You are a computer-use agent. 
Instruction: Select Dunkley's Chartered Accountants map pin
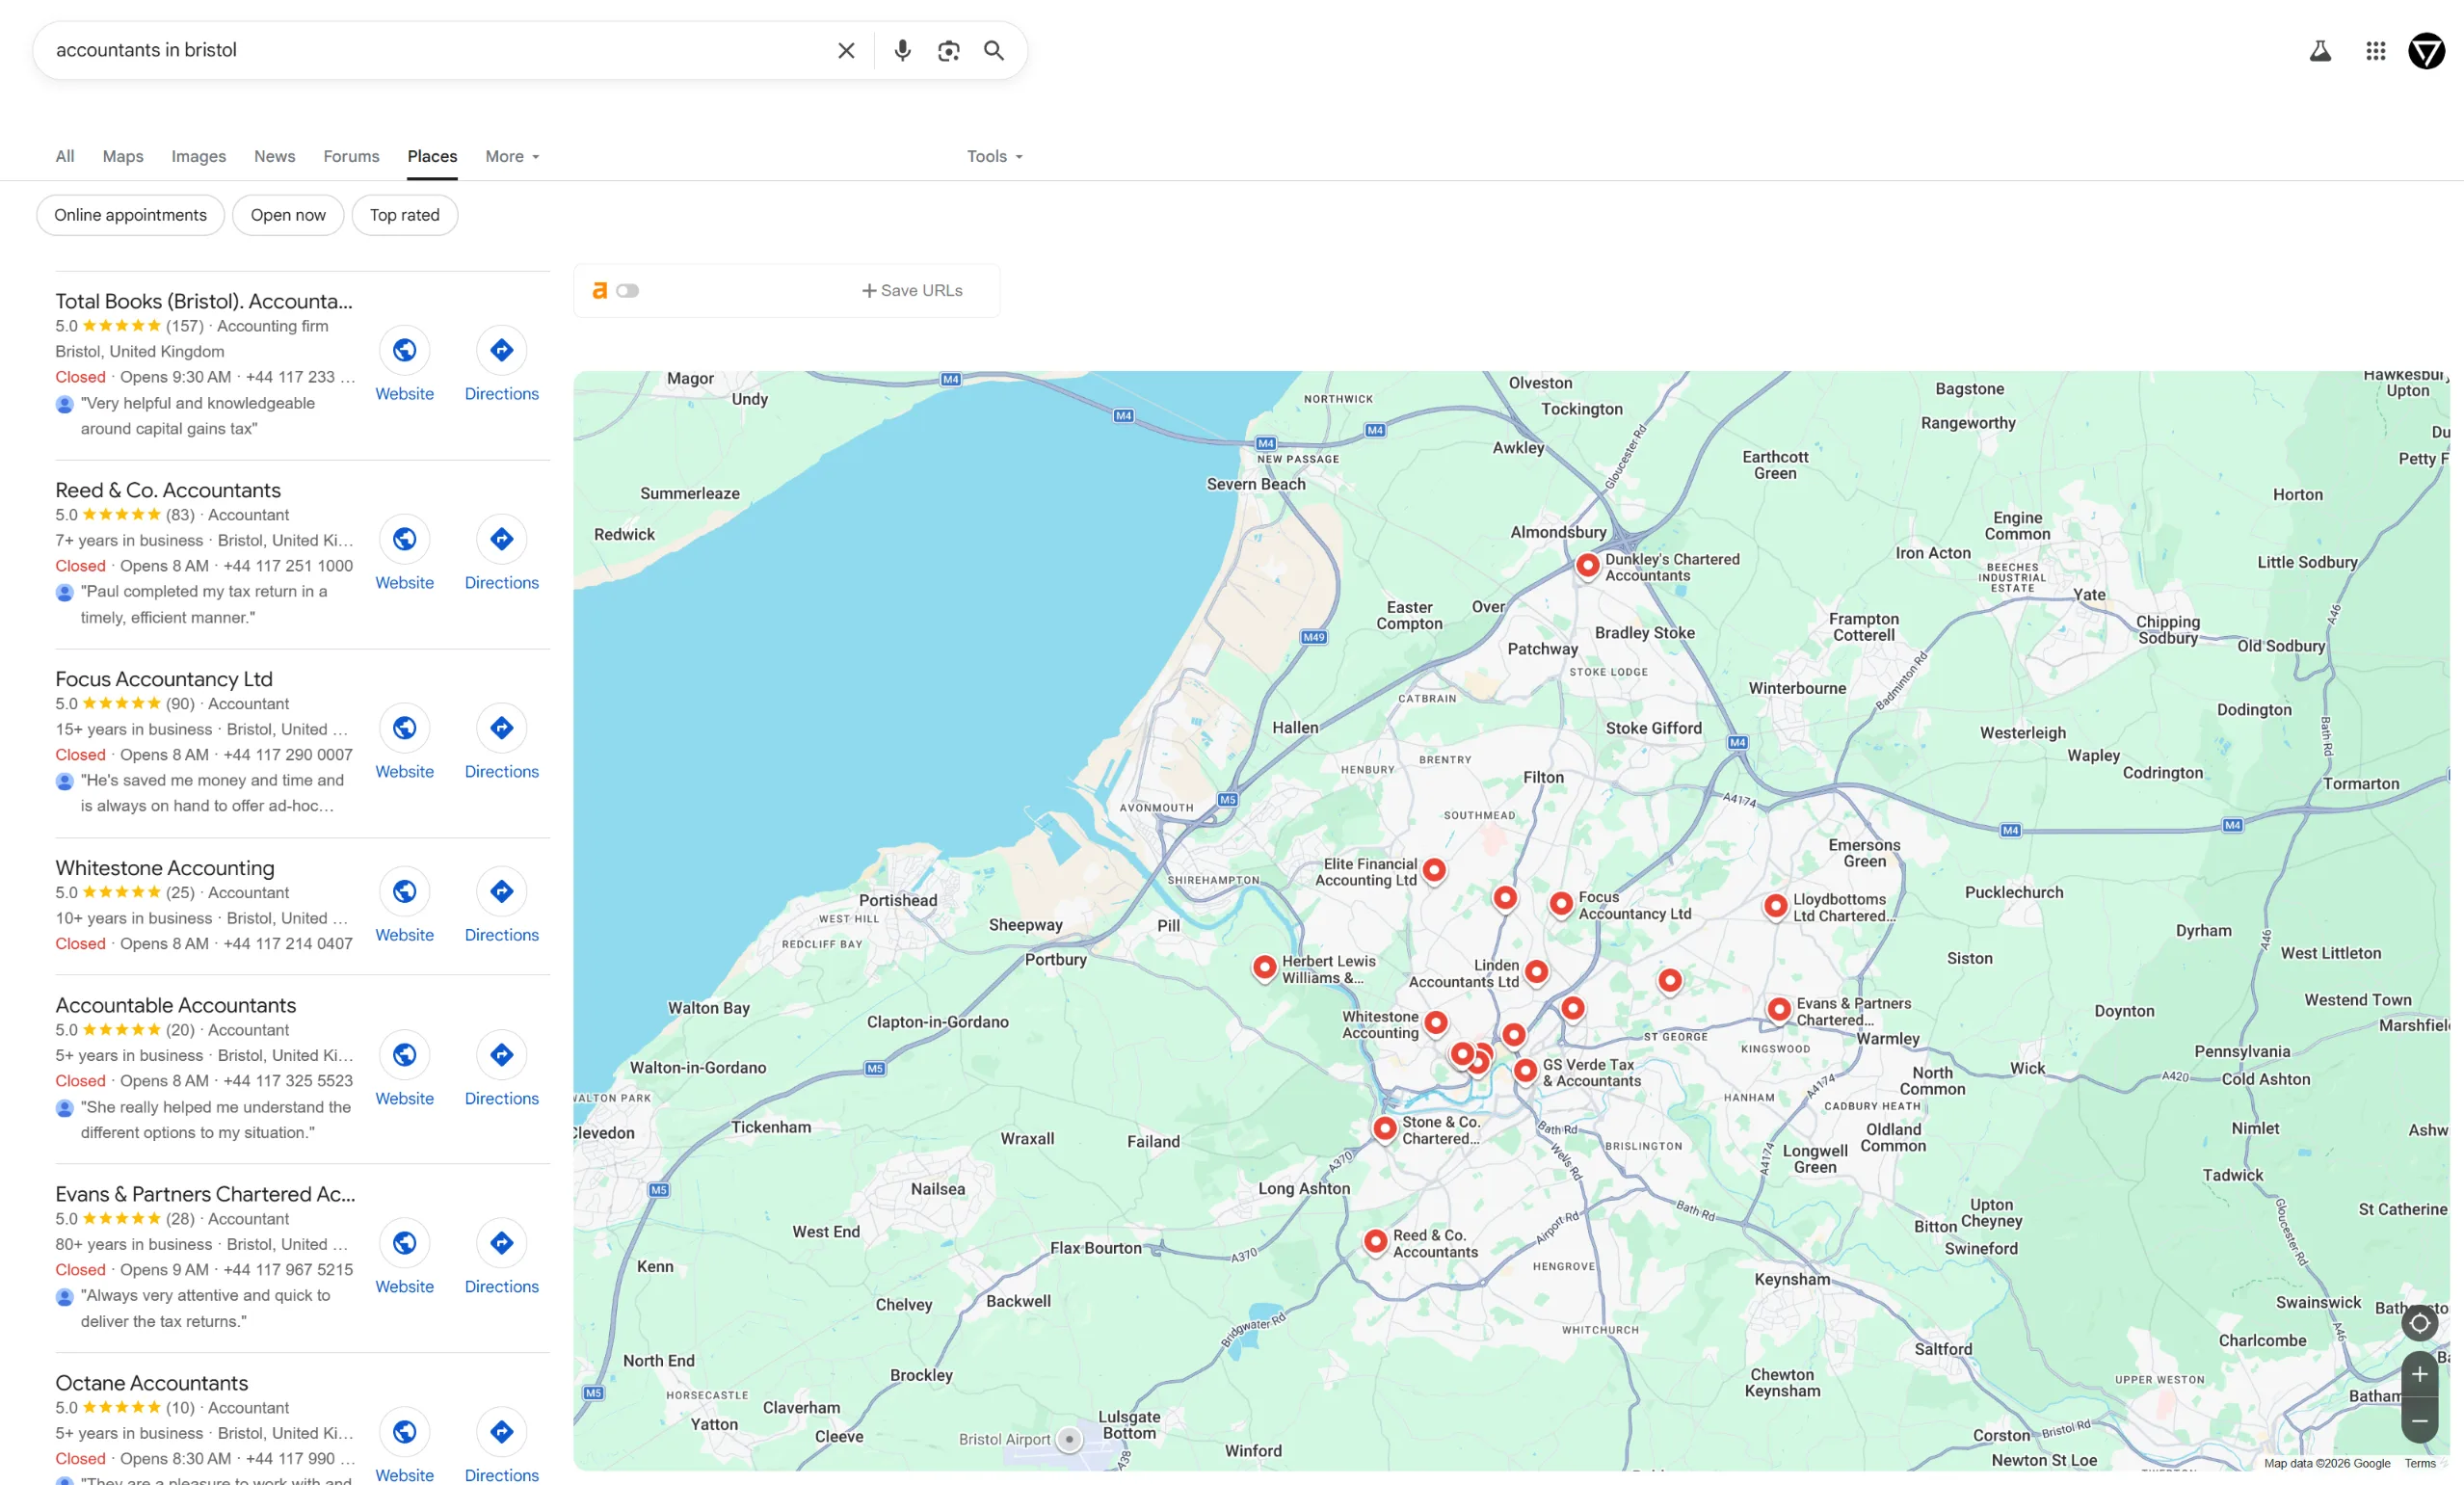click(1587, 565)
